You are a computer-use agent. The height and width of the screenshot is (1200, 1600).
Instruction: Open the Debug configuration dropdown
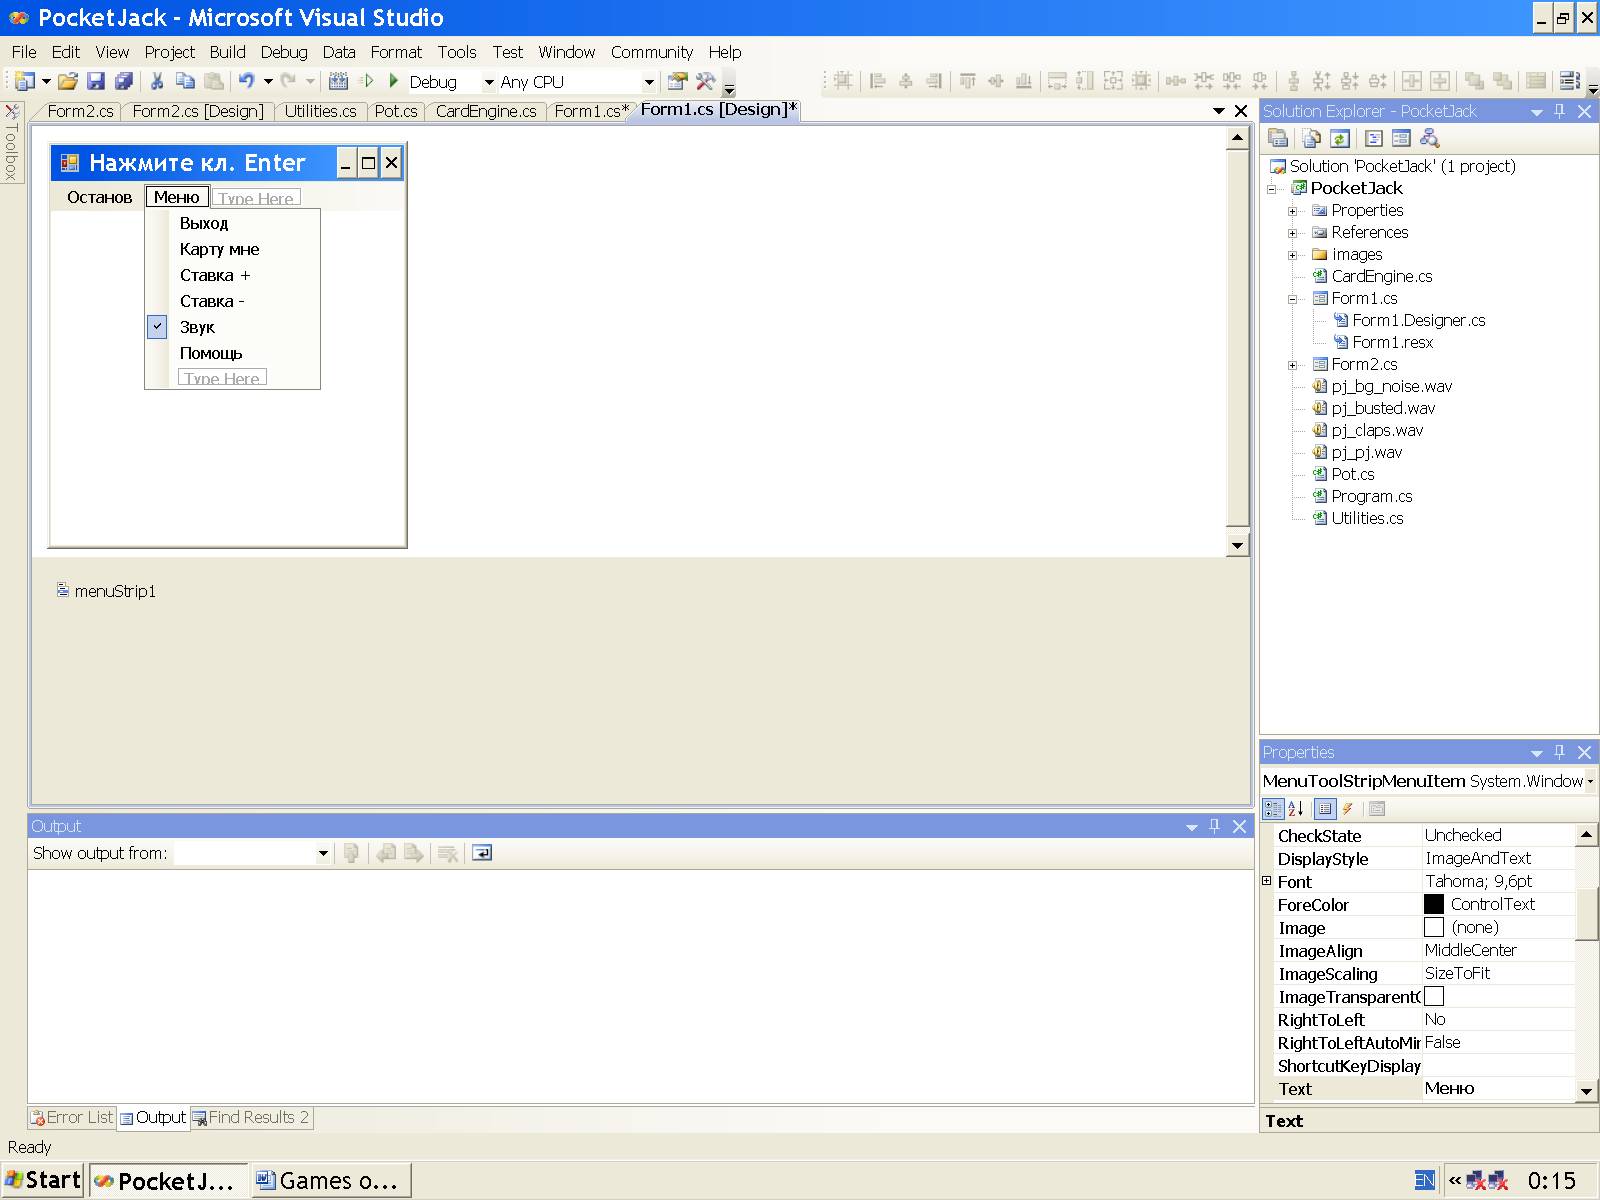(x=489, y=82)
